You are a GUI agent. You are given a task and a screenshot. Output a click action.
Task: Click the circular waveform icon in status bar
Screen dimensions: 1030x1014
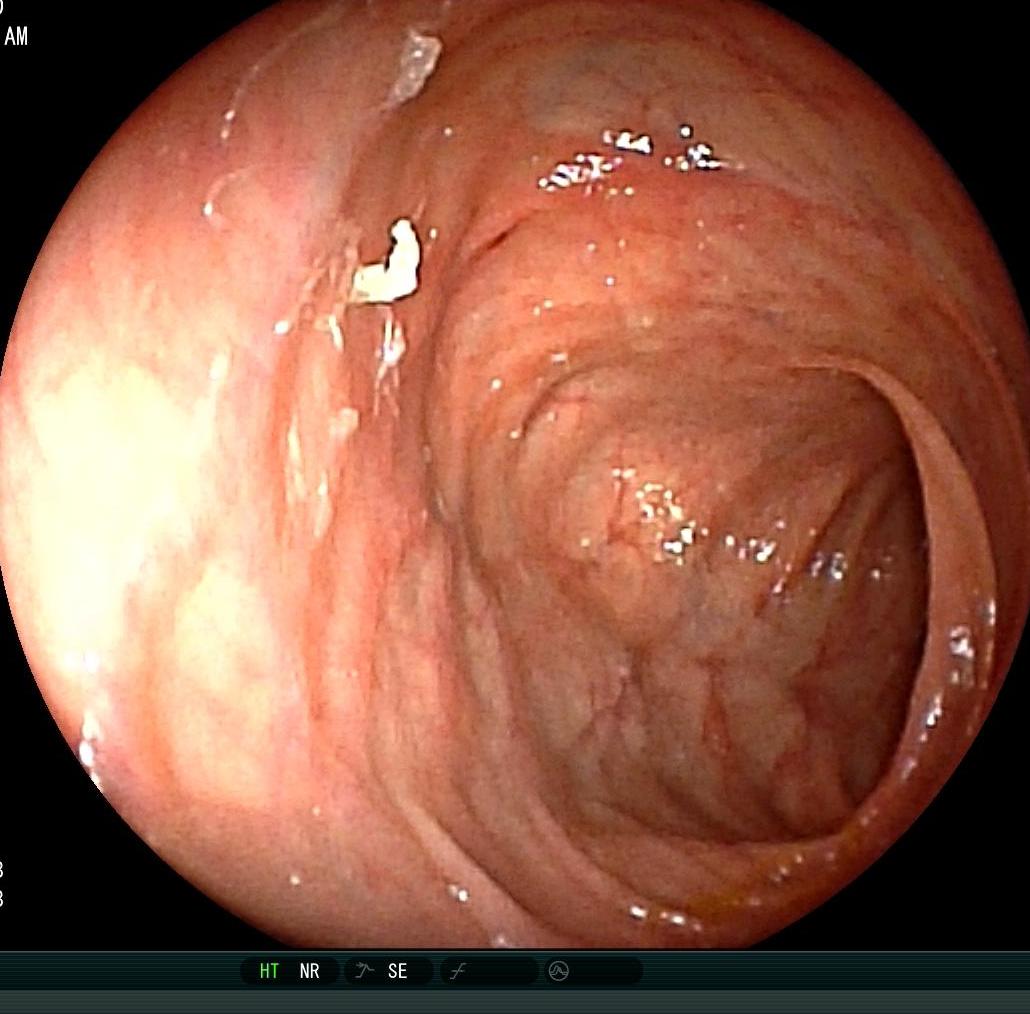558,970
